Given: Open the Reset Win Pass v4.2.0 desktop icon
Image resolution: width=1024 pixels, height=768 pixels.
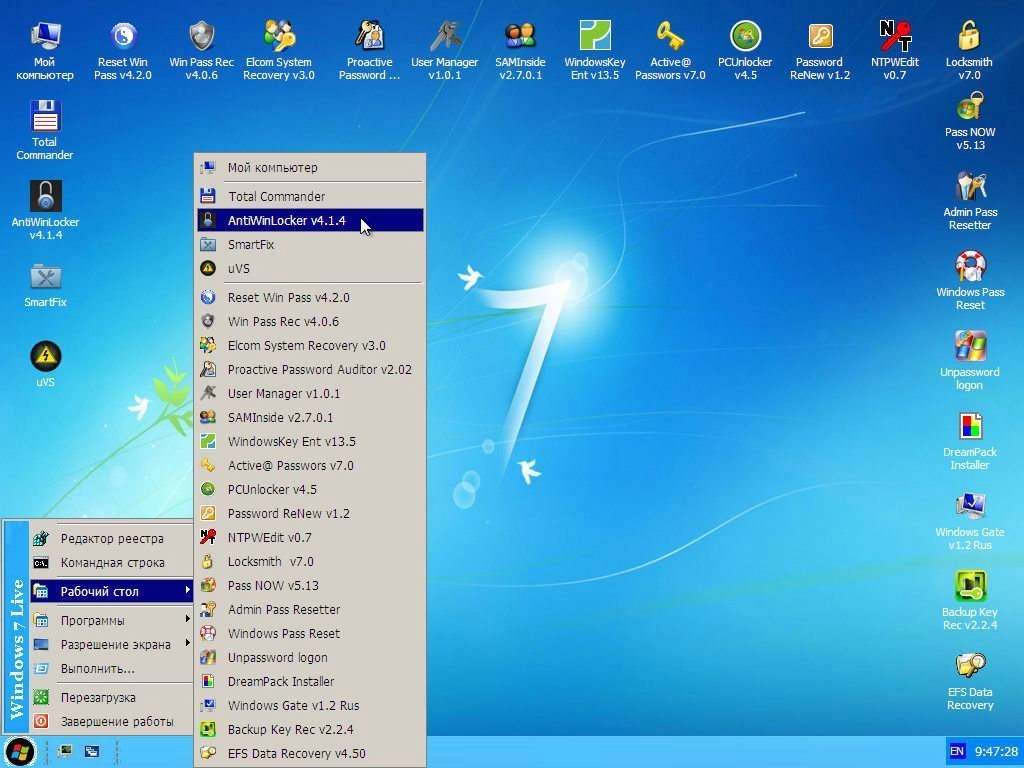Looking at the screenshot, I should click(123, 50).
